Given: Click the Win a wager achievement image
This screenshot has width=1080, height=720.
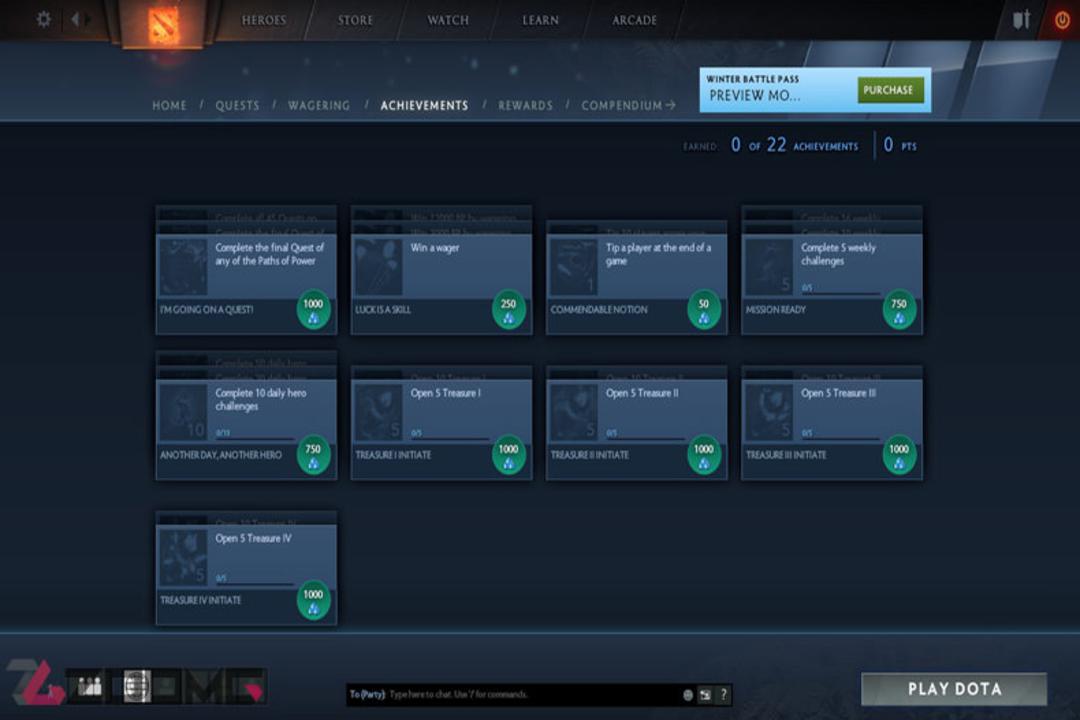Looking at the screenshot, I should pos(378,267).
